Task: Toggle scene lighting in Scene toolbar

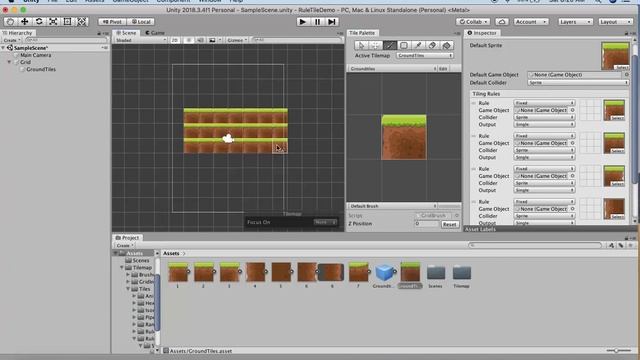Action: (x=189, y=40)
